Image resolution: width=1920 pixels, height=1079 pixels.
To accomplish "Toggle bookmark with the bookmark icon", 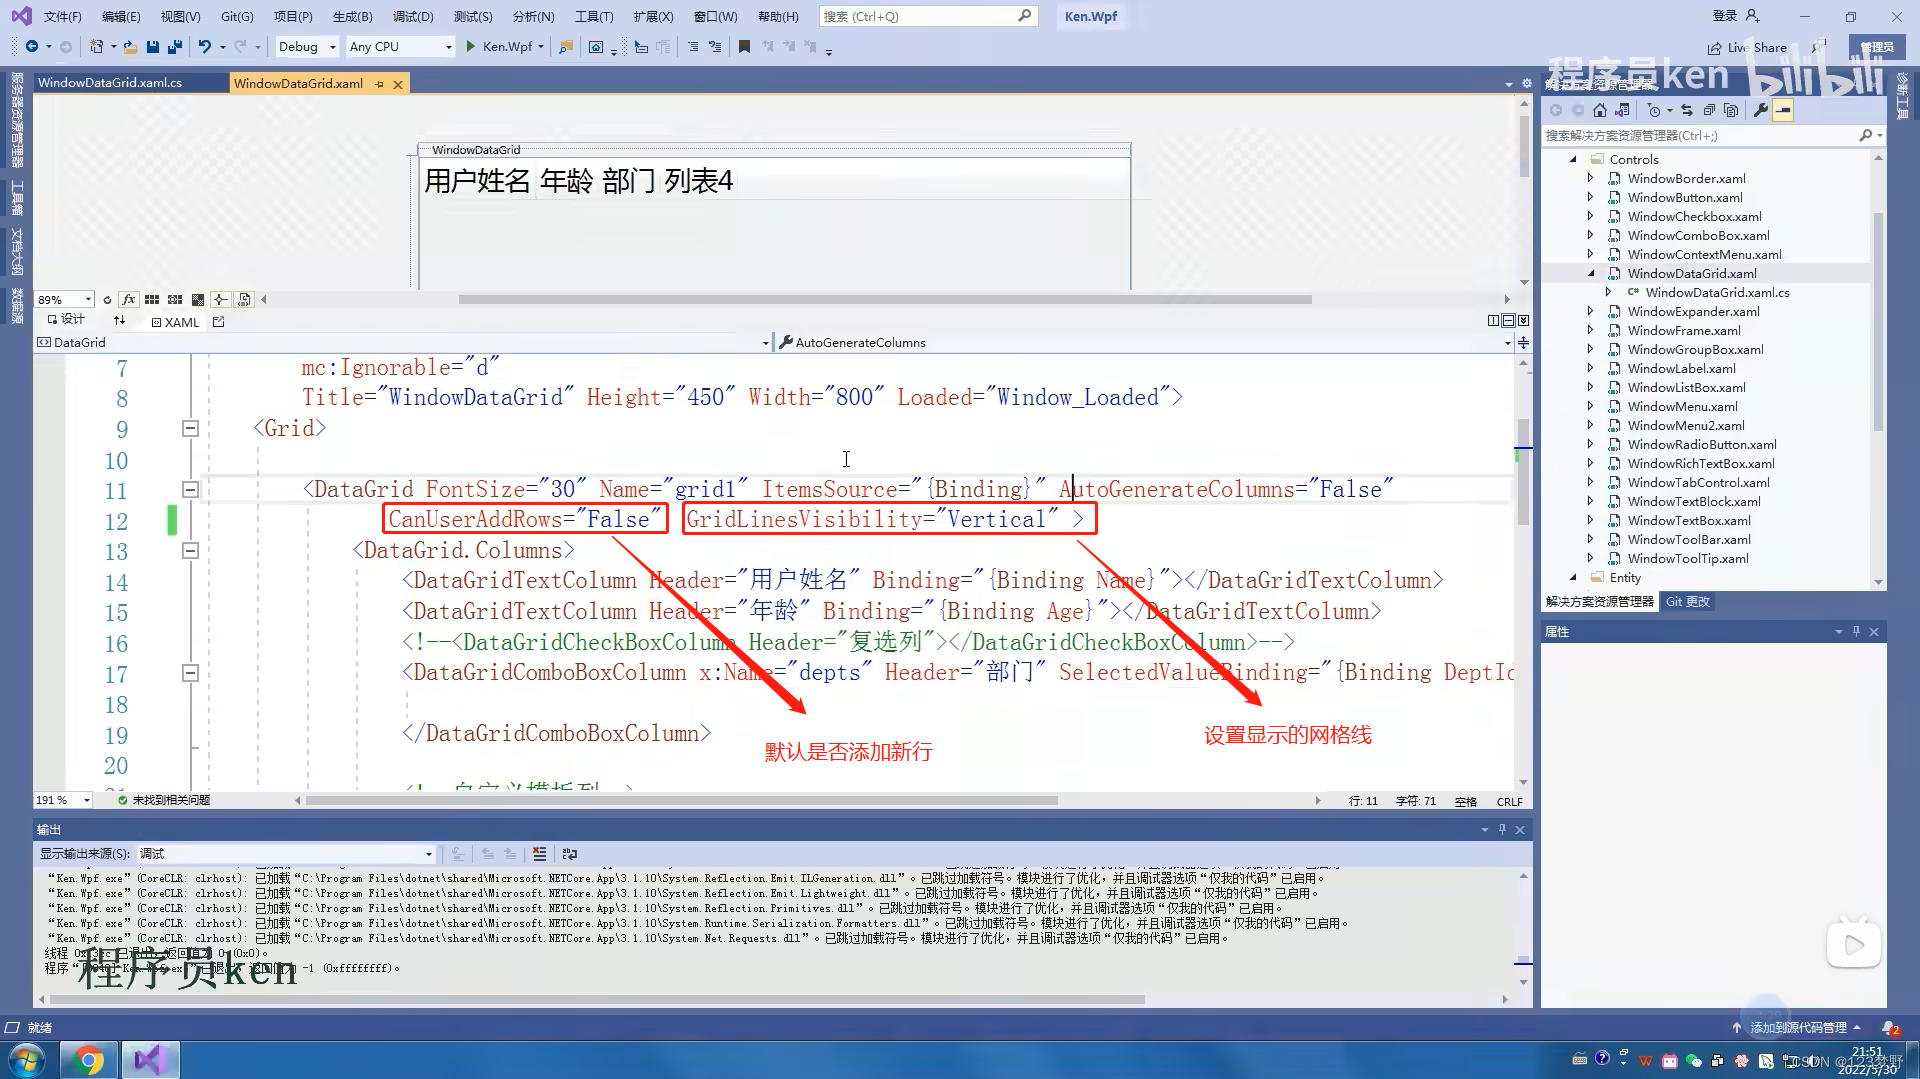I will click(744, 46).
